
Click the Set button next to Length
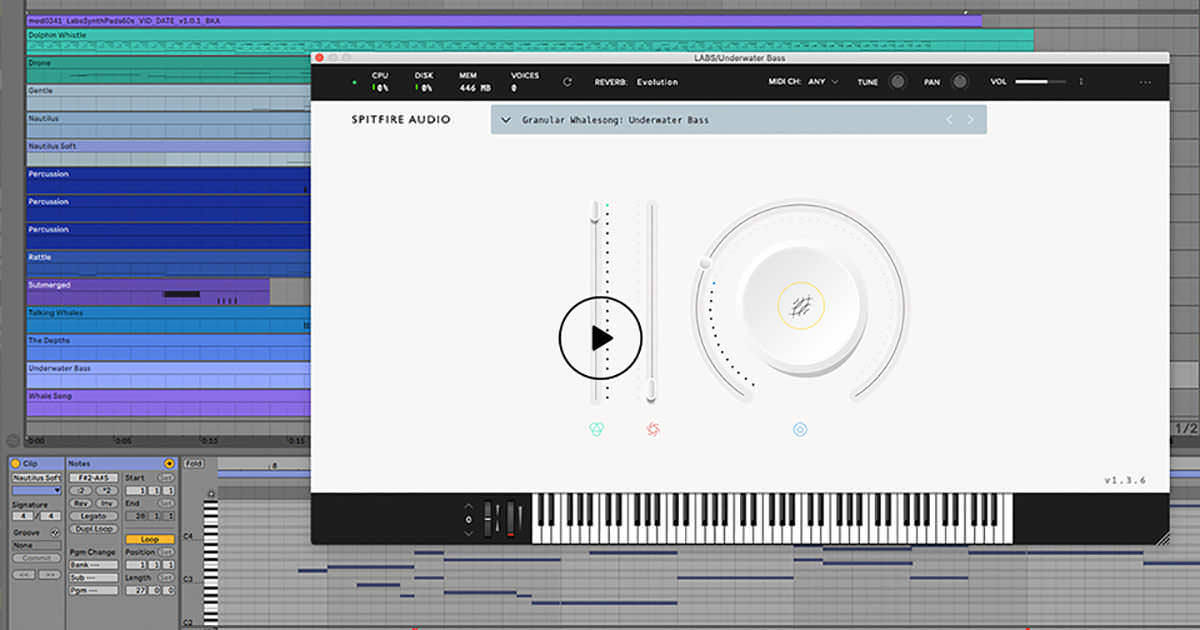[166, 578]
